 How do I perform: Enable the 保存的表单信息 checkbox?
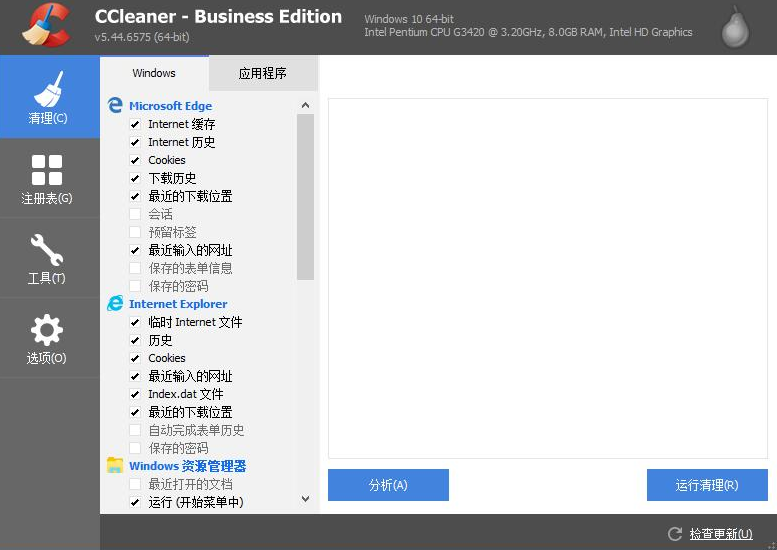click(135, 268)
